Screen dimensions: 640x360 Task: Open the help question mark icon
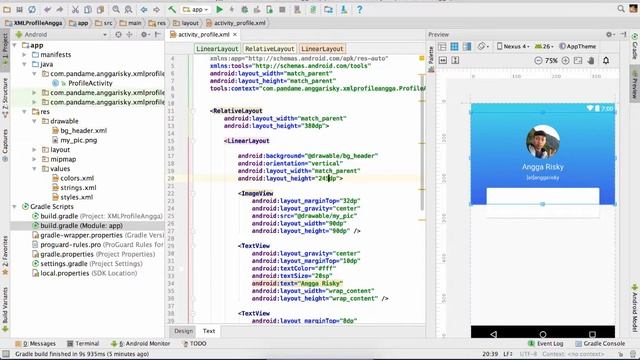pos(360,9)
